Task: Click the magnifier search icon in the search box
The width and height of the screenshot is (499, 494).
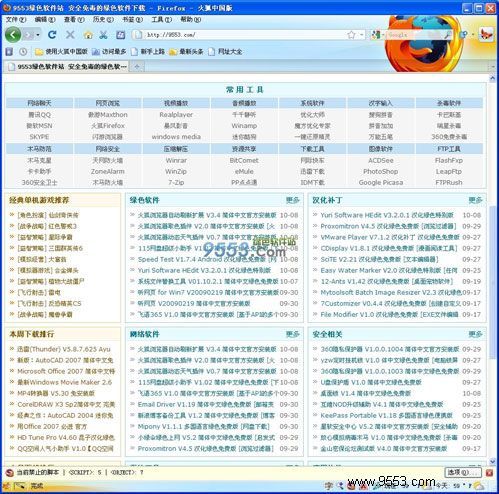Action: (x=448, y=35)
